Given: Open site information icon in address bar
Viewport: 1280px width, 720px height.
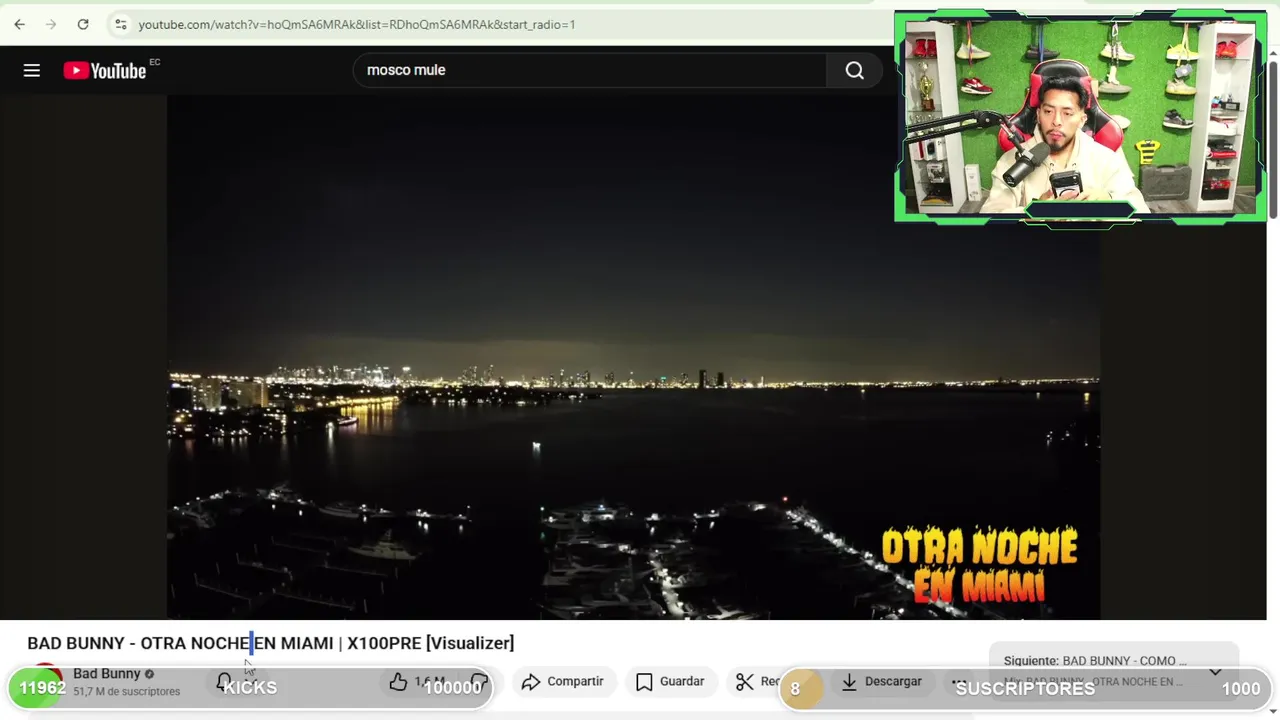Looking at the screenshot, I should click(x=120, y=24).
